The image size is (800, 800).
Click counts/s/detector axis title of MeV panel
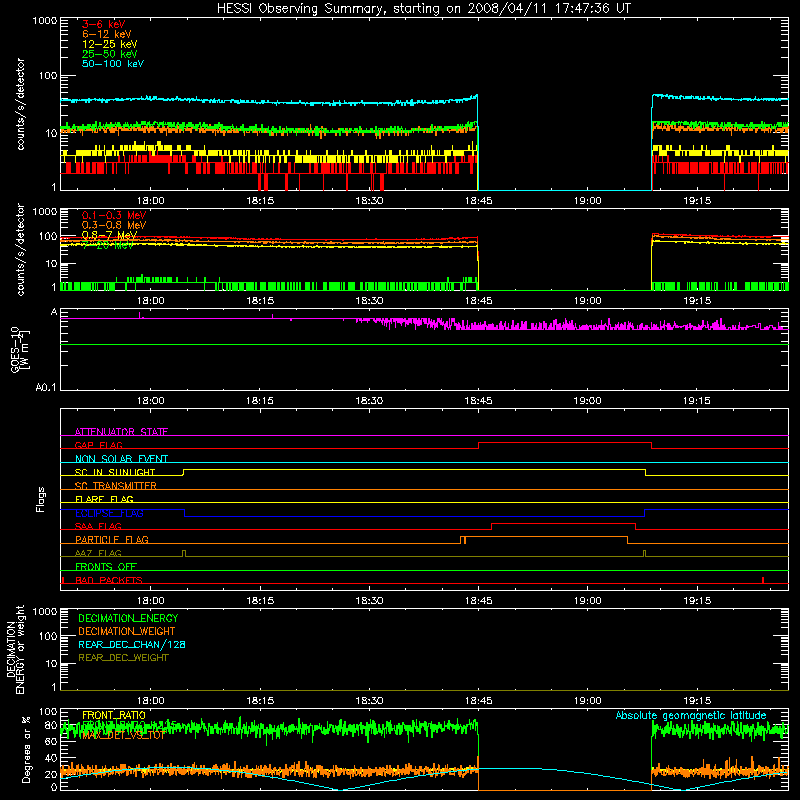coord(20,249)
